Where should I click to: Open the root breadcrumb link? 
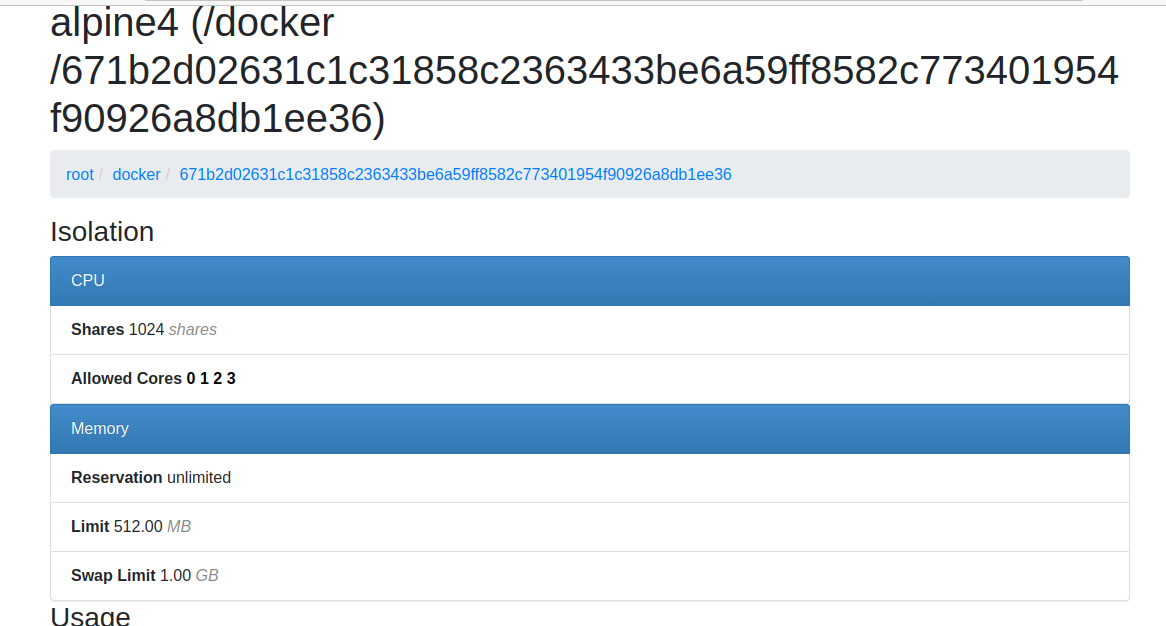[80, 174]
